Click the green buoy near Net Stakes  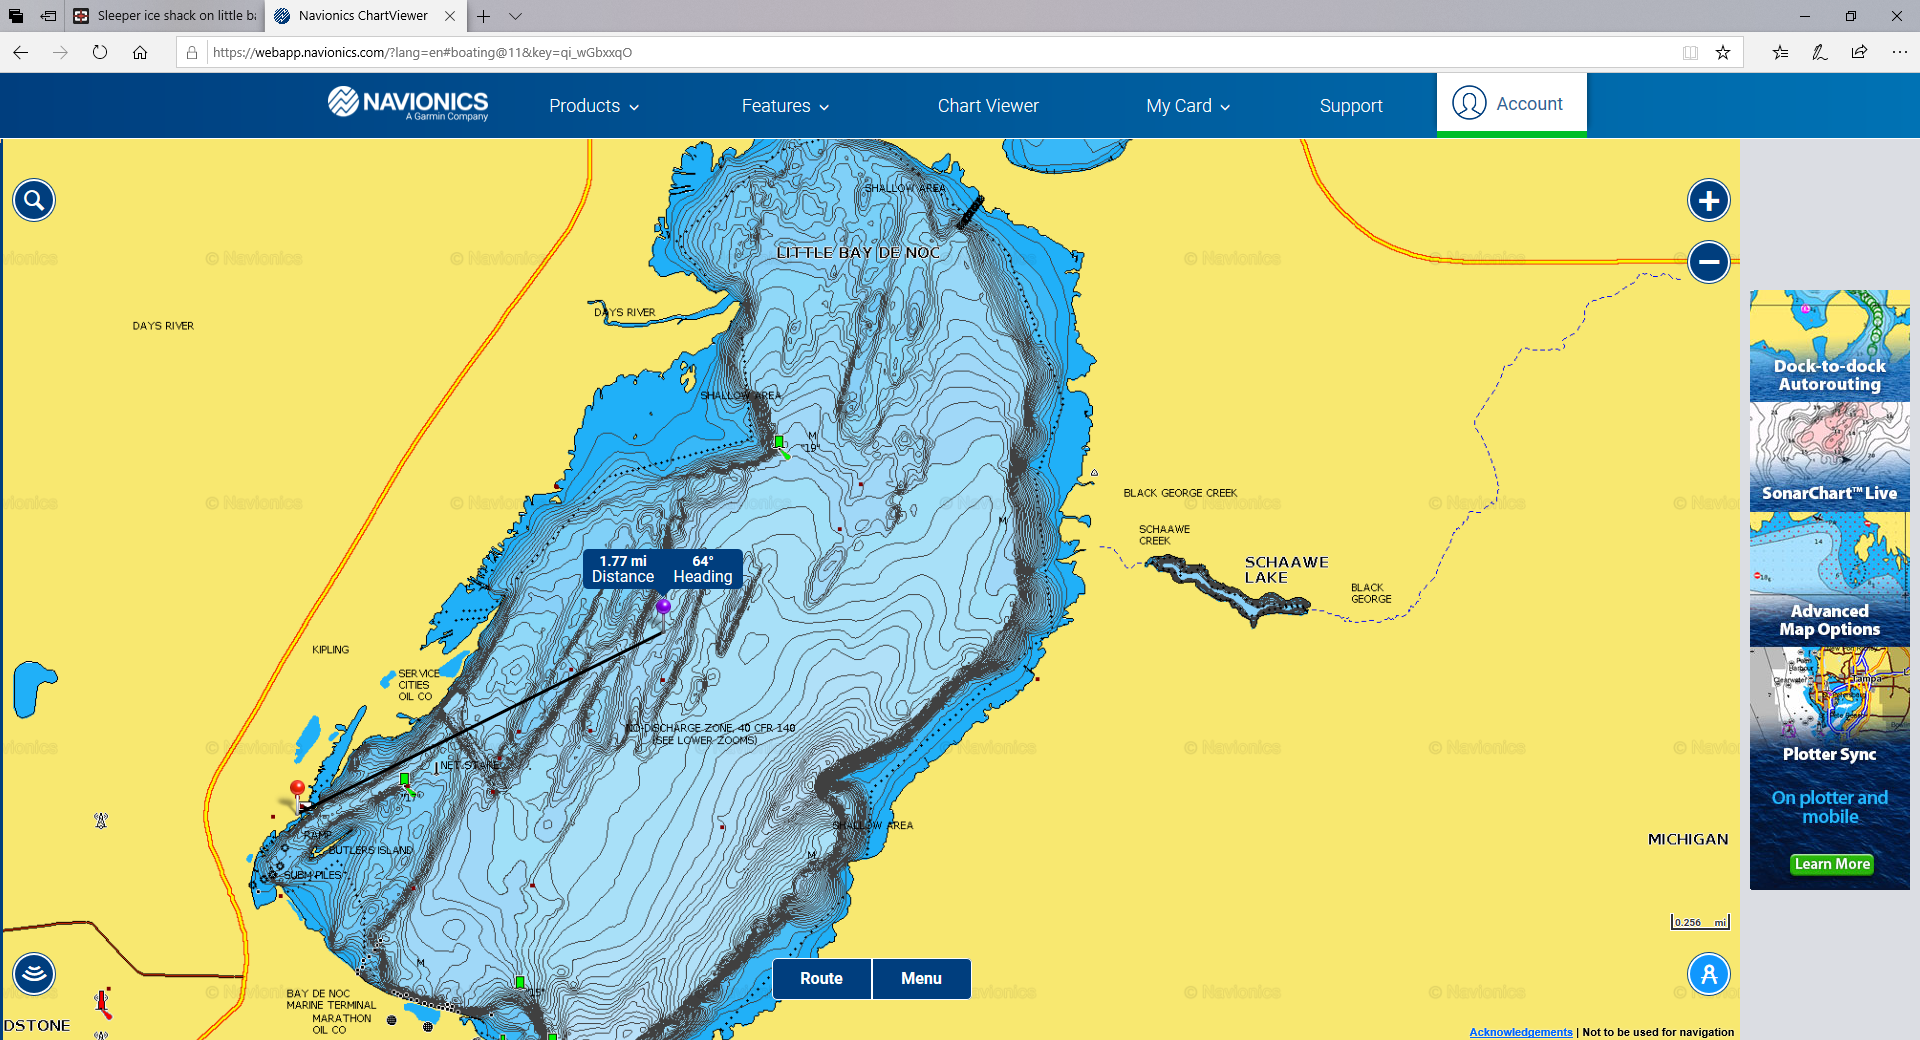404,779
